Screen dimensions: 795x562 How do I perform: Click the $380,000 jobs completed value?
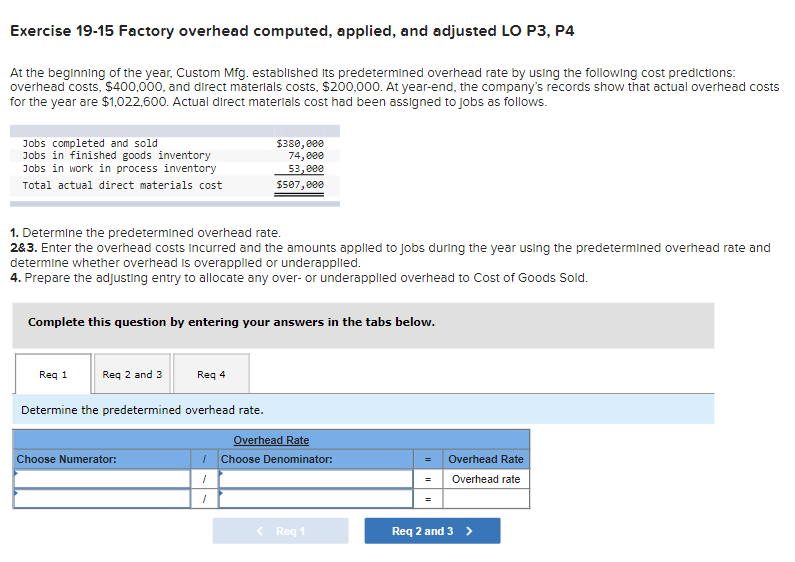(300, 144)
